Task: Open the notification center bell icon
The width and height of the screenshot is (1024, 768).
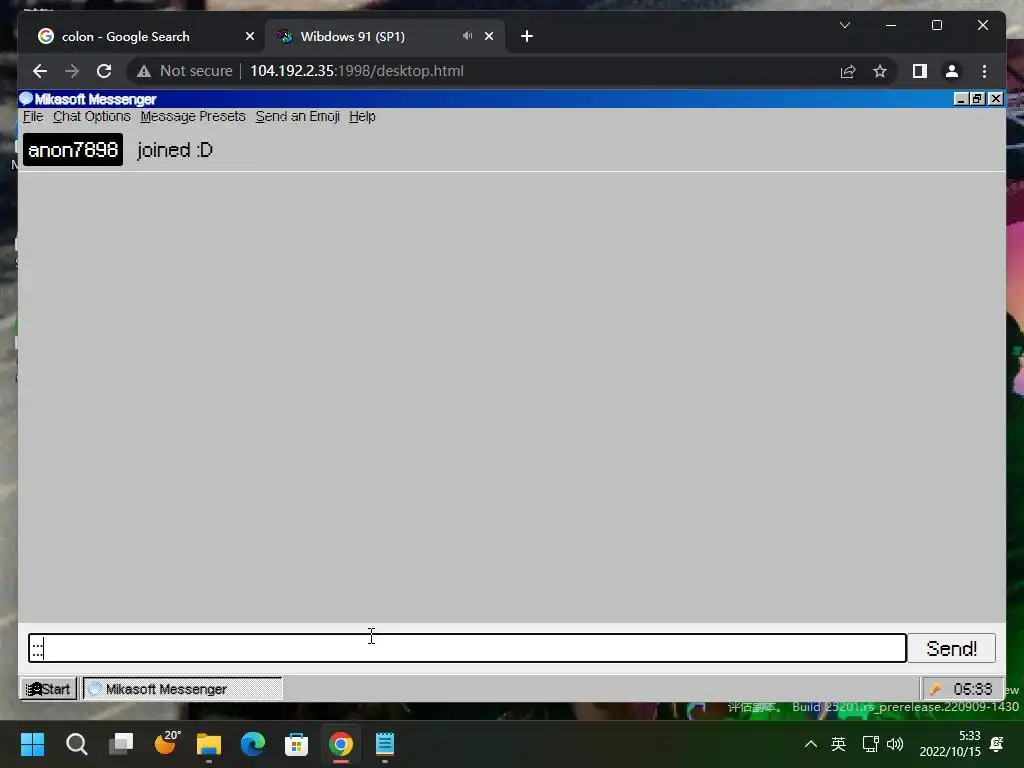Action: [997, 744]
